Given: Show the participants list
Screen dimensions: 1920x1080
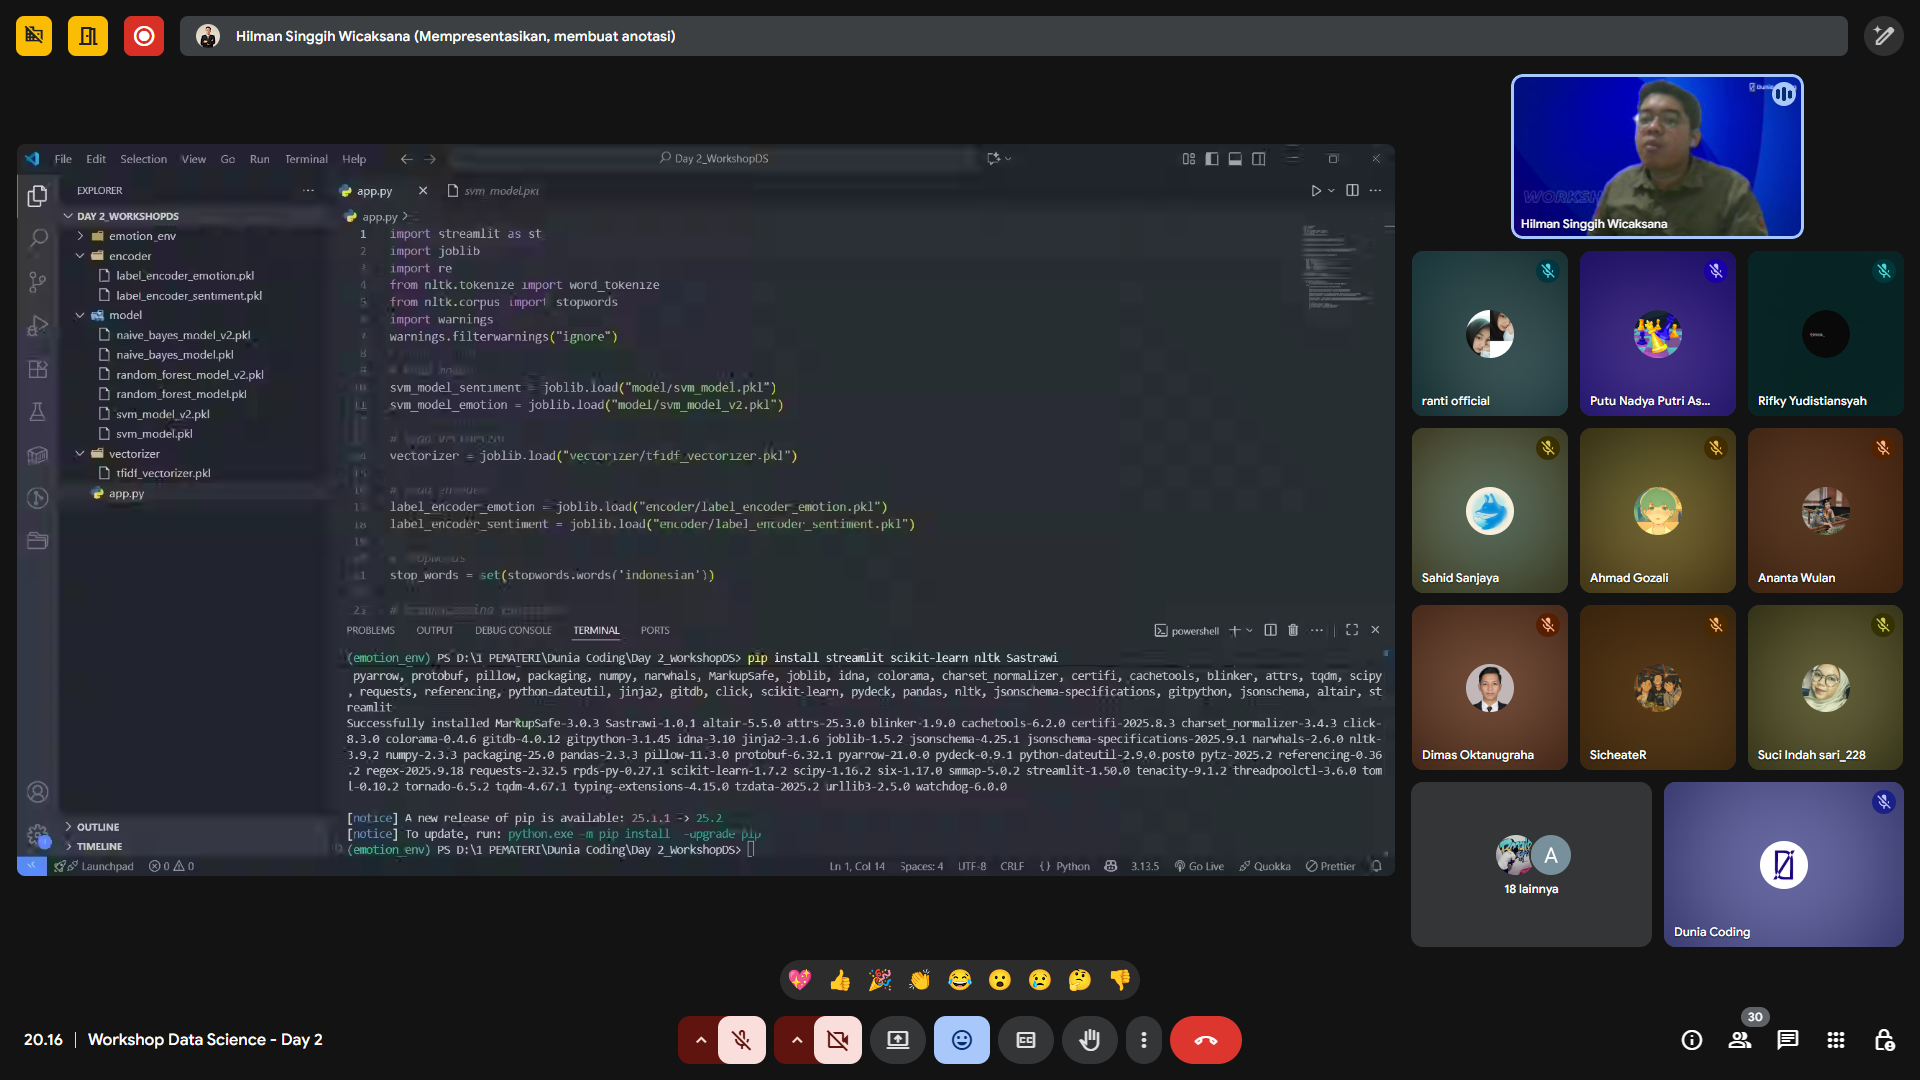Looking at the screenshot, I should tap(1740, 1040).
